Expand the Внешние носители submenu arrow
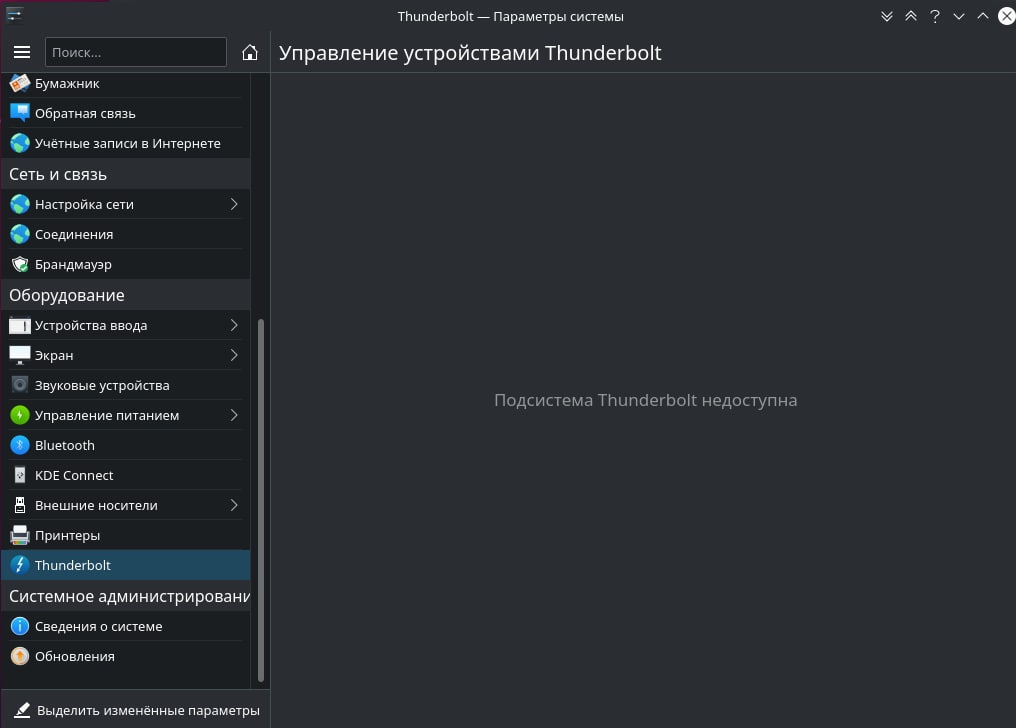Image resolution: width=1016 pixels, height=728 pixels. (234, 505)
